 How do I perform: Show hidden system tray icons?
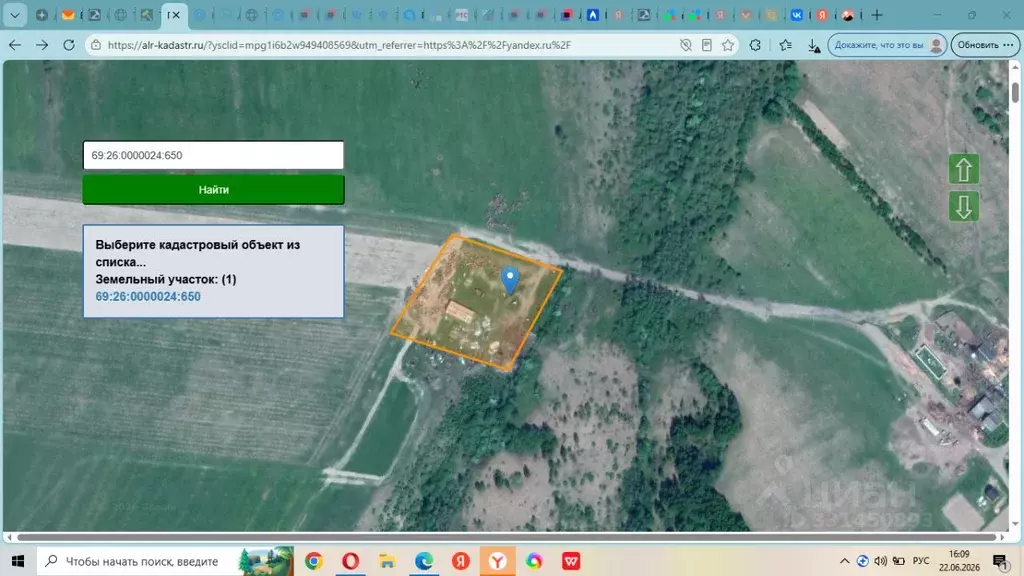844,561
